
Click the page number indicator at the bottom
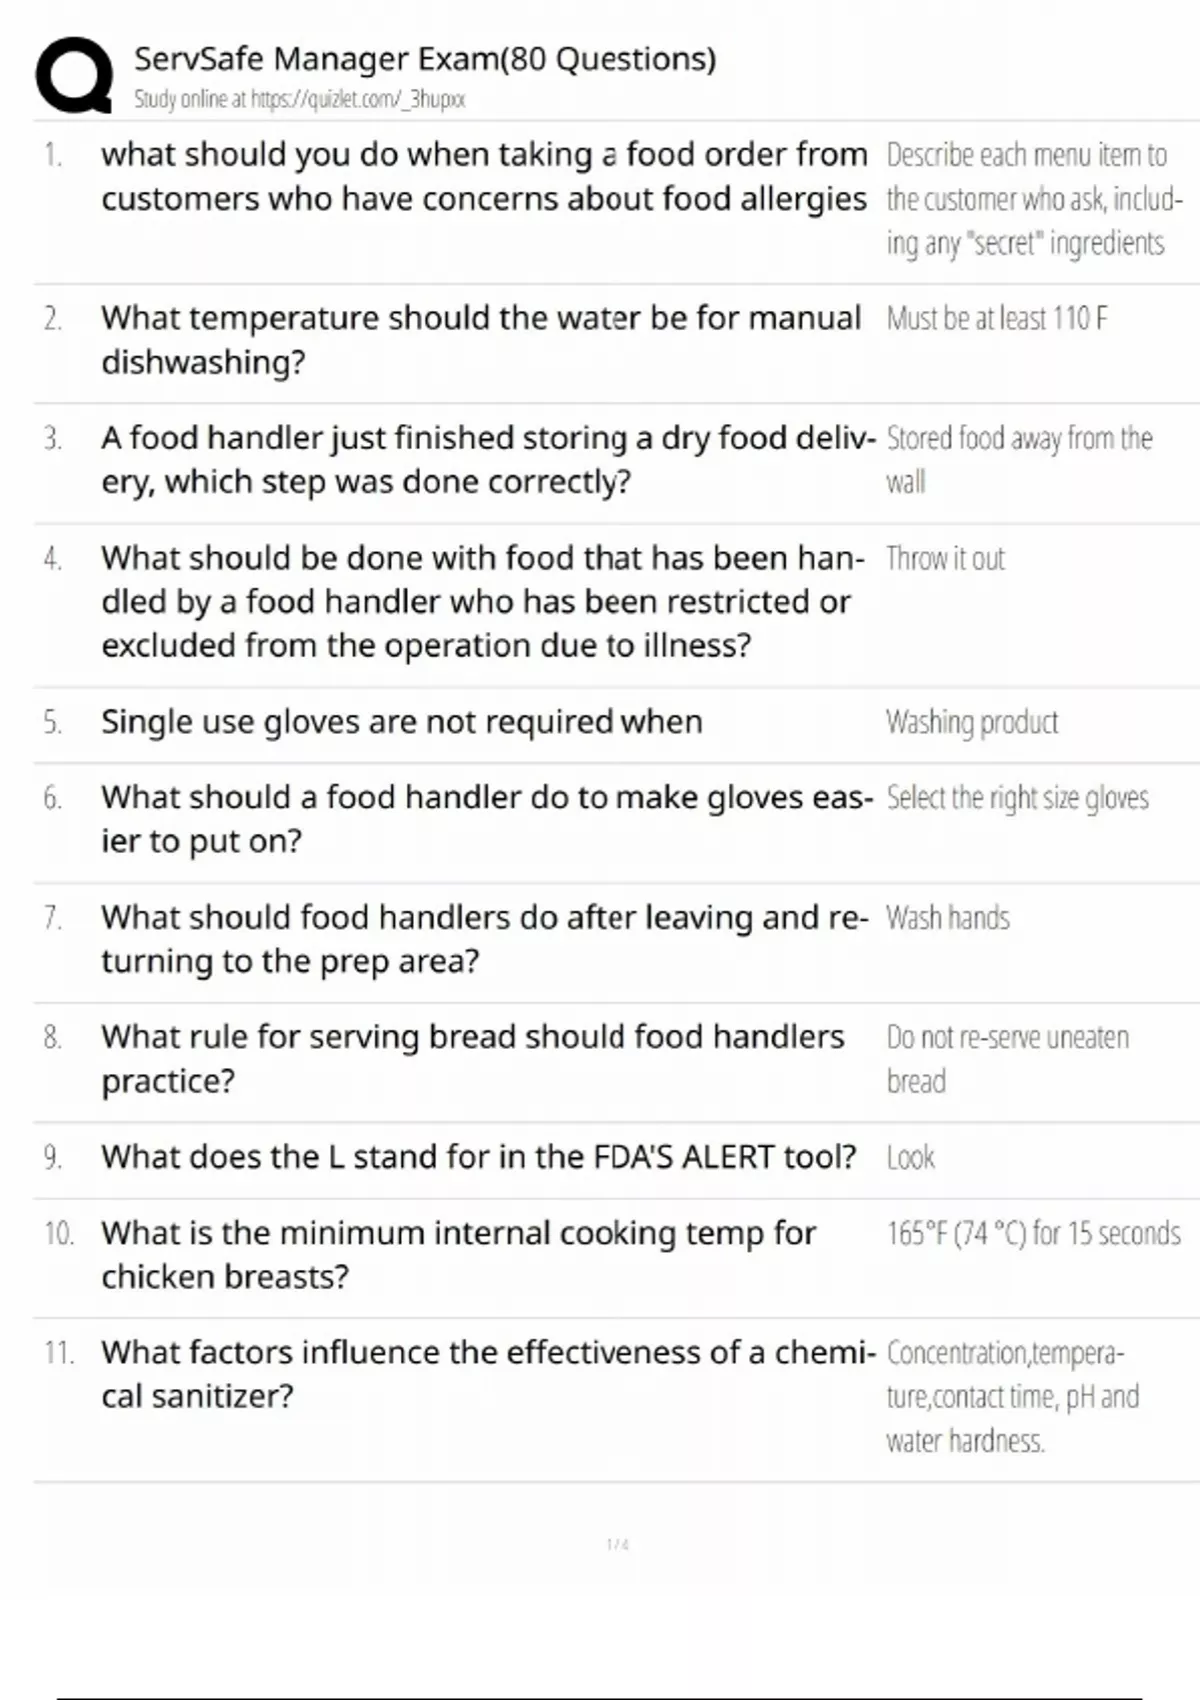[618, 1545]
